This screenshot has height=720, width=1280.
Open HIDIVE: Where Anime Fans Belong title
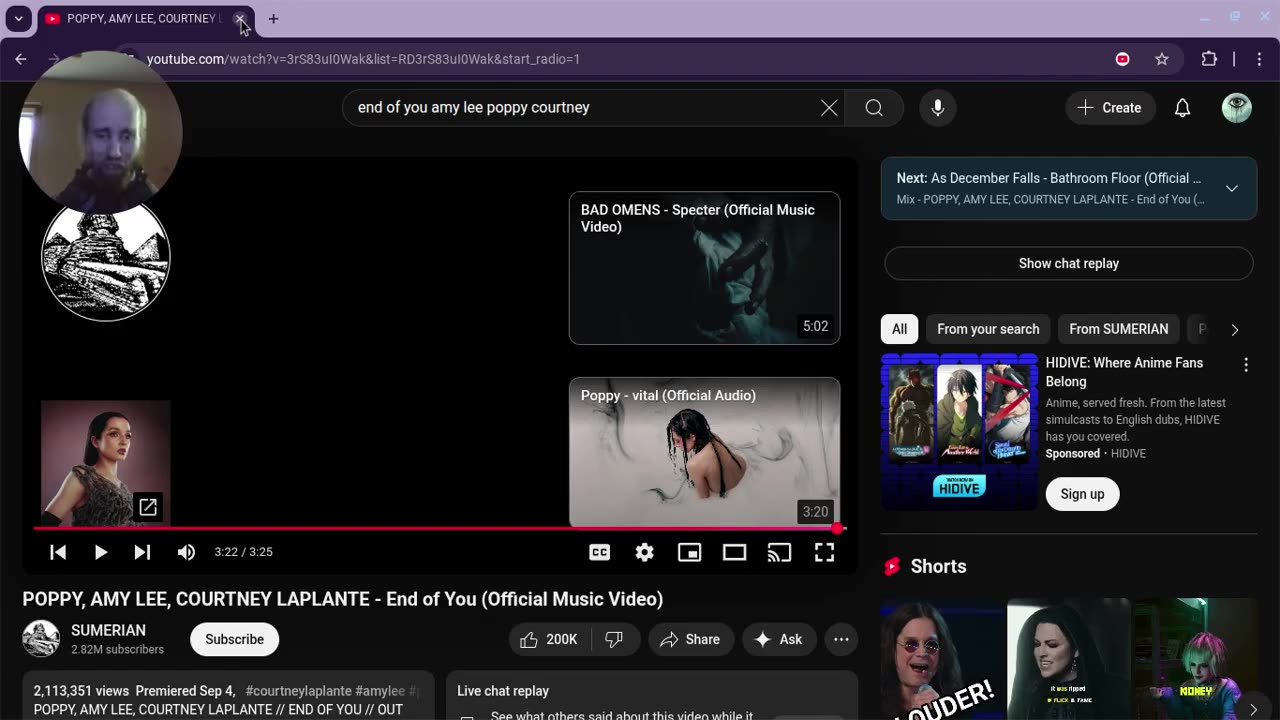(1124, 372)
